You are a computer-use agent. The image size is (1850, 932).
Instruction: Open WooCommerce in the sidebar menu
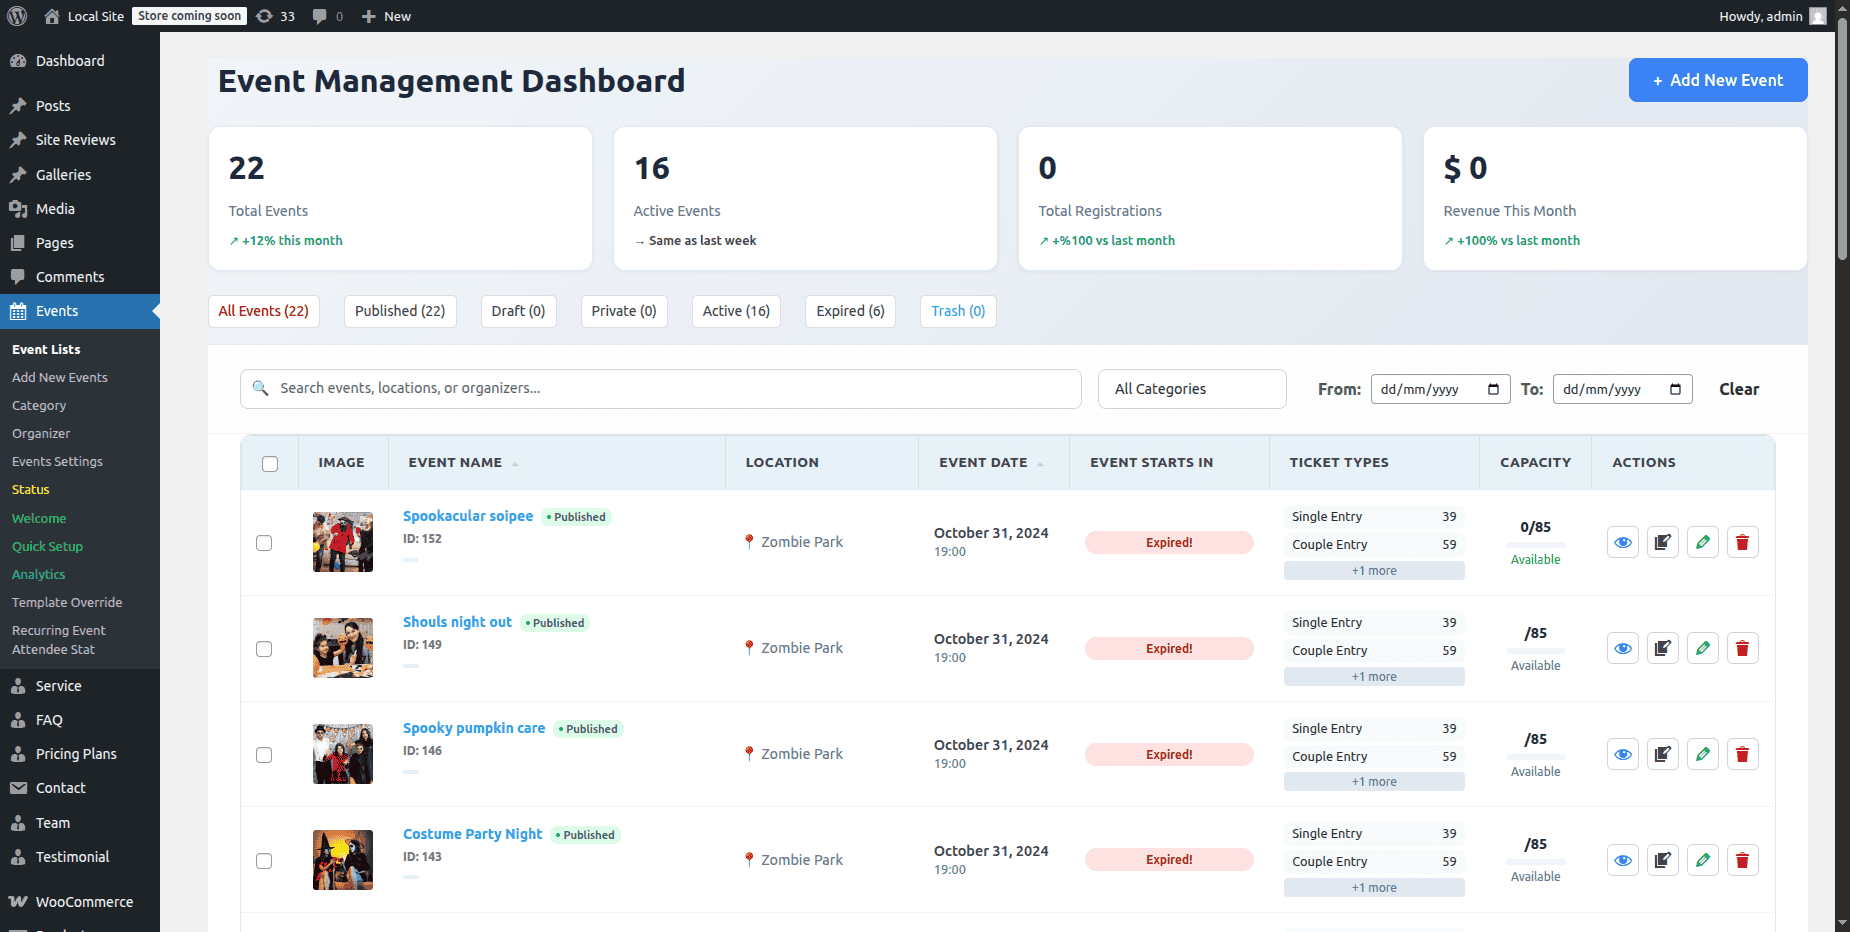[x=84, y=902]
